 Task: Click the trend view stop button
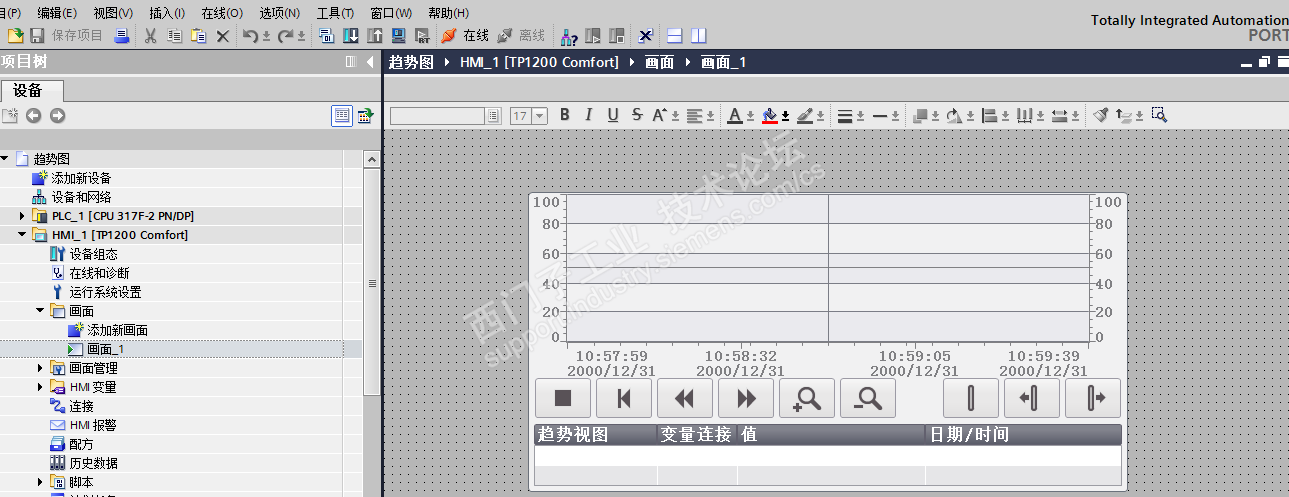563,398
